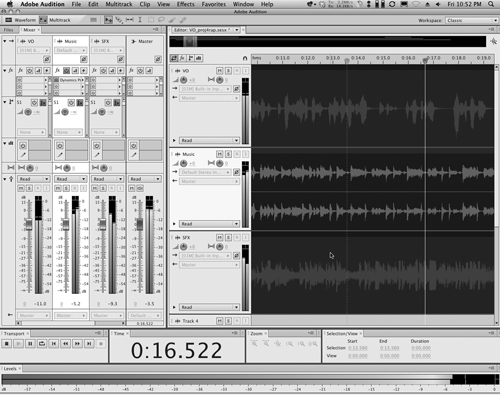Select the Move tool in toolbar
The width and height of the screenshot is (500, 395).
tap(108, 20)
